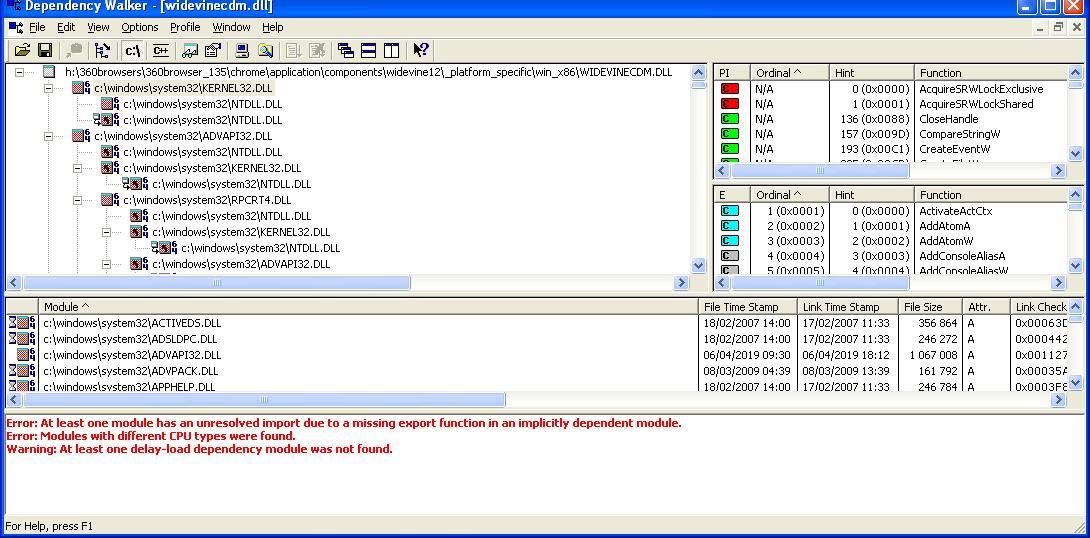1090x538 pixels.
Task: Click Tile Horizontally toolbar icon
Action: [x=368, y=50]
